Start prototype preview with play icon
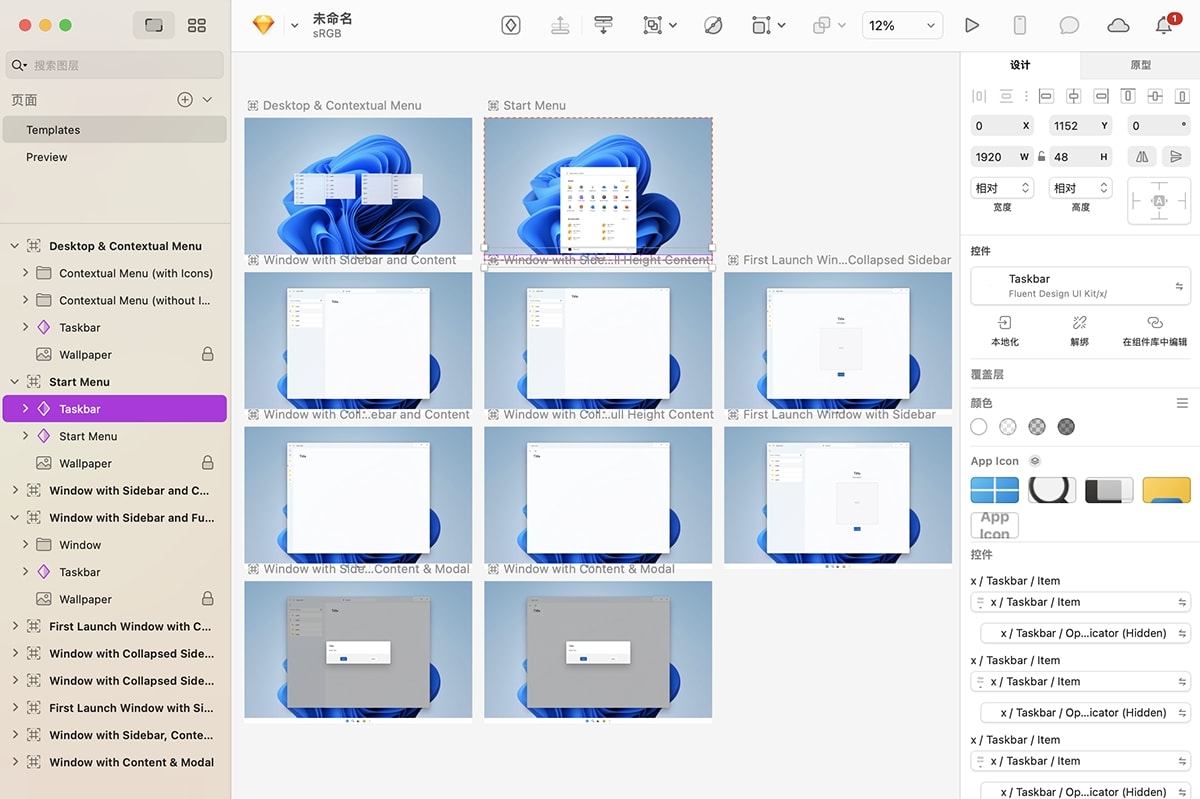1200x799 pixels. [x=971, y=26]
